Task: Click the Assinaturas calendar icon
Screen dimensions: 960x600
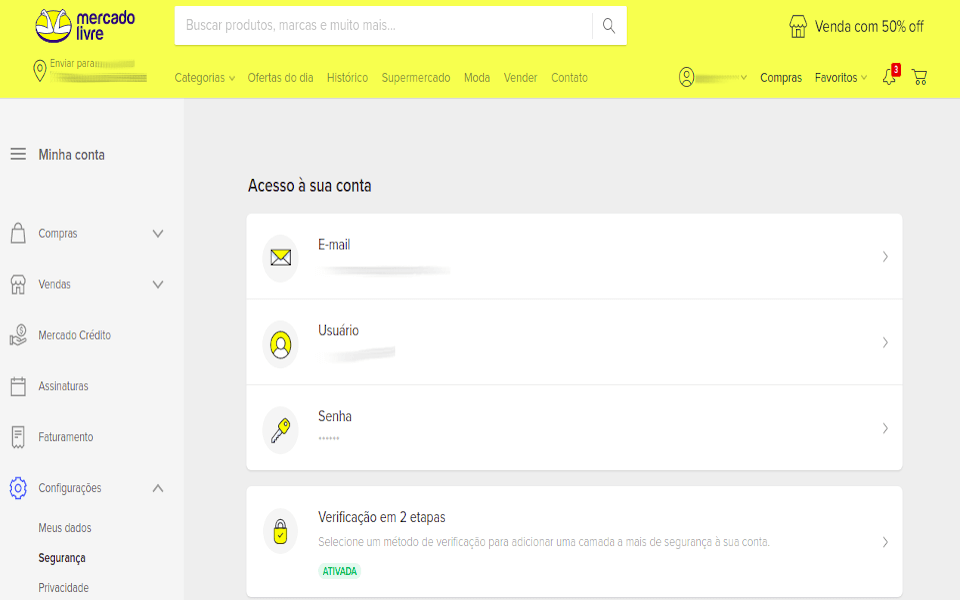Action: click(x=18, y=386)
